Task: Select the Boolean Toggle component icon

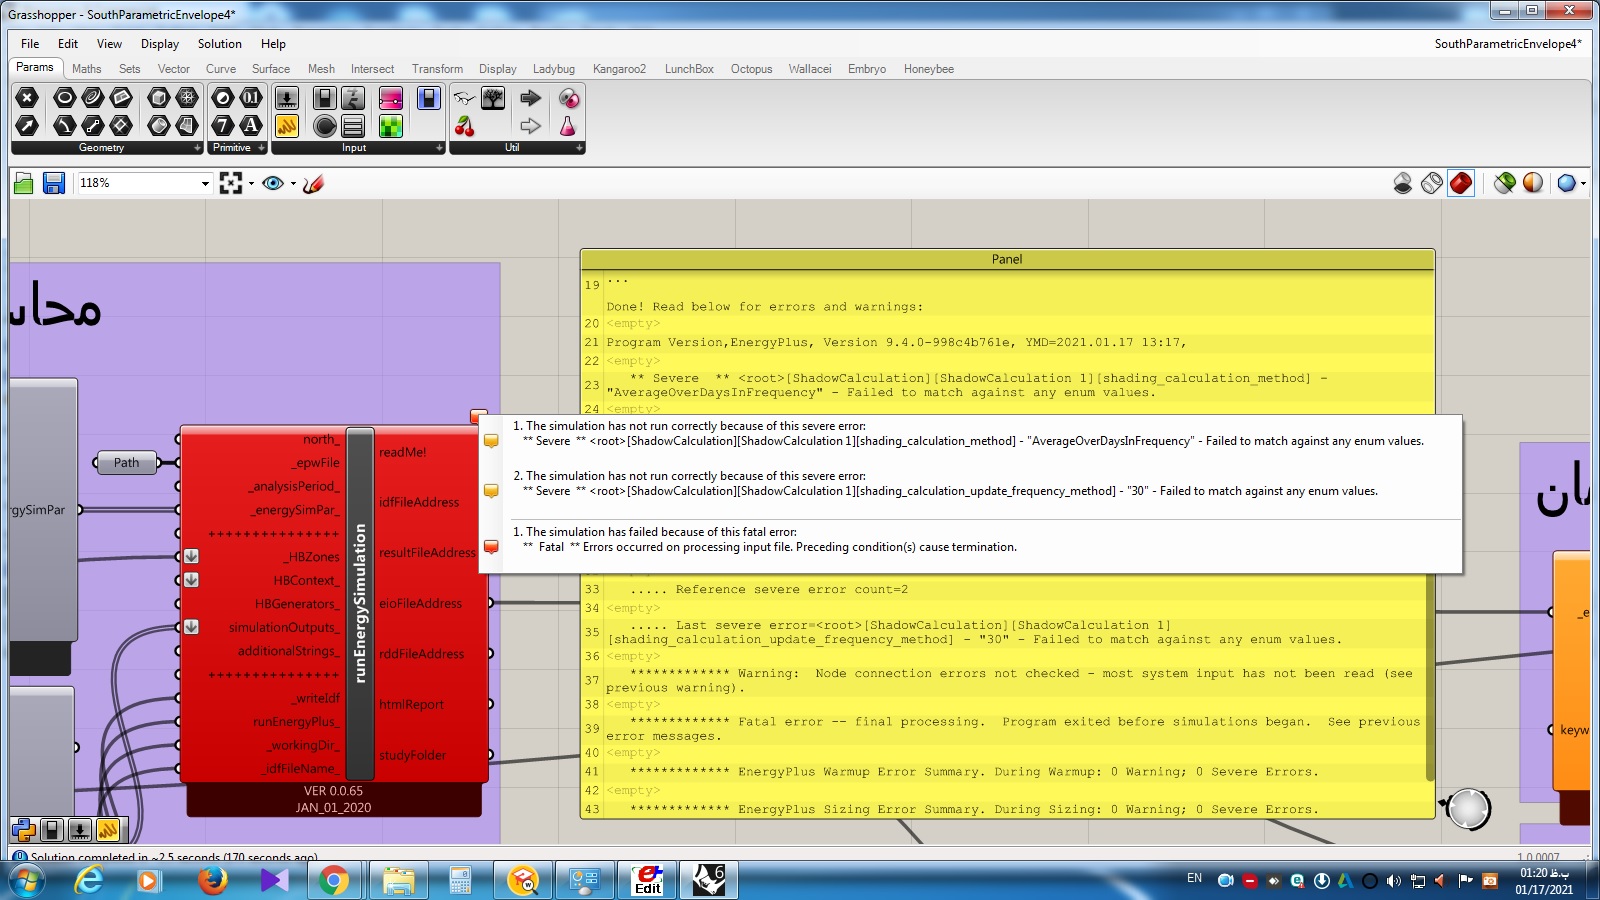Action: coord(324,97)
